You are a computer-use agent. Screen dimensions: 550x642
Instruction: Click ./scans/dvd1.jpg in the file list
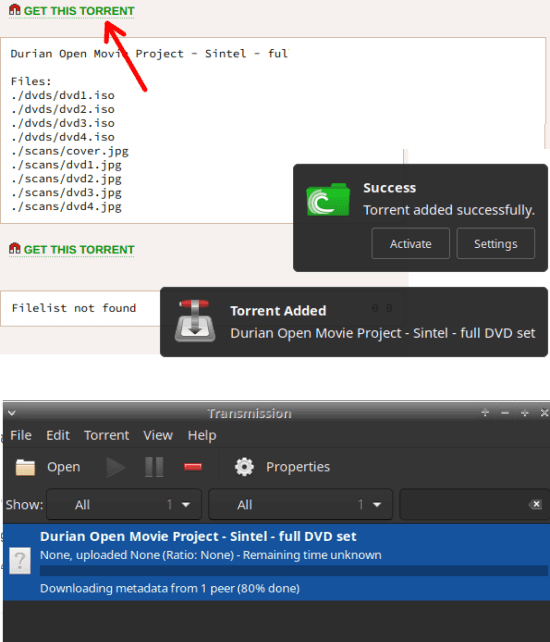tap(66, 165)
